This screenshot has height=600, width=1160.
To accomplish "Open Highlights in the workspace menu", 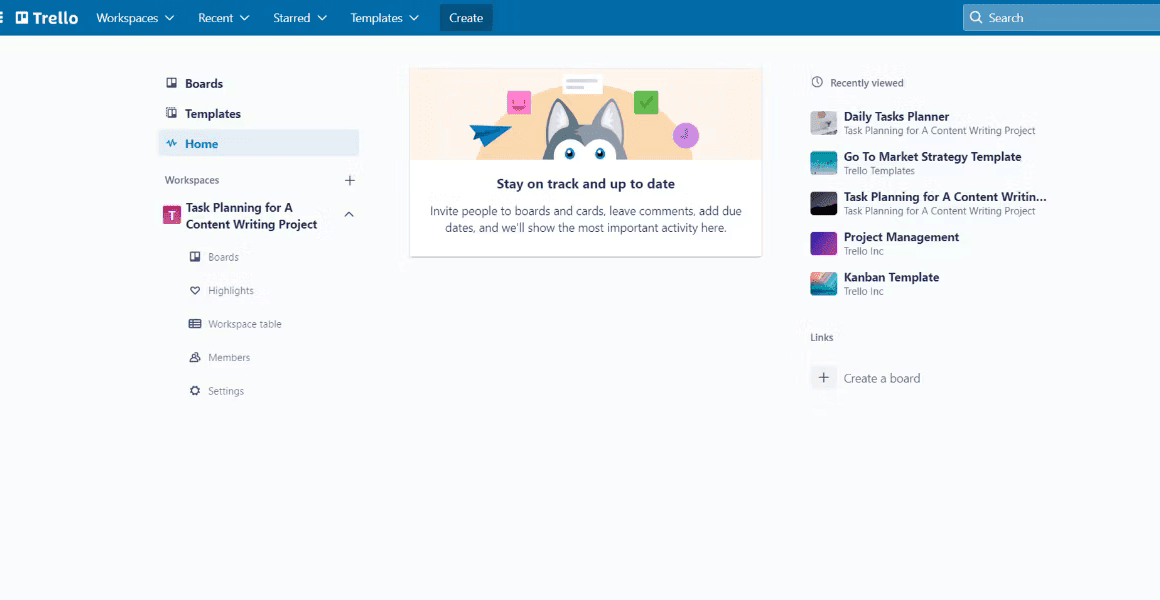I will coord(231,291).
